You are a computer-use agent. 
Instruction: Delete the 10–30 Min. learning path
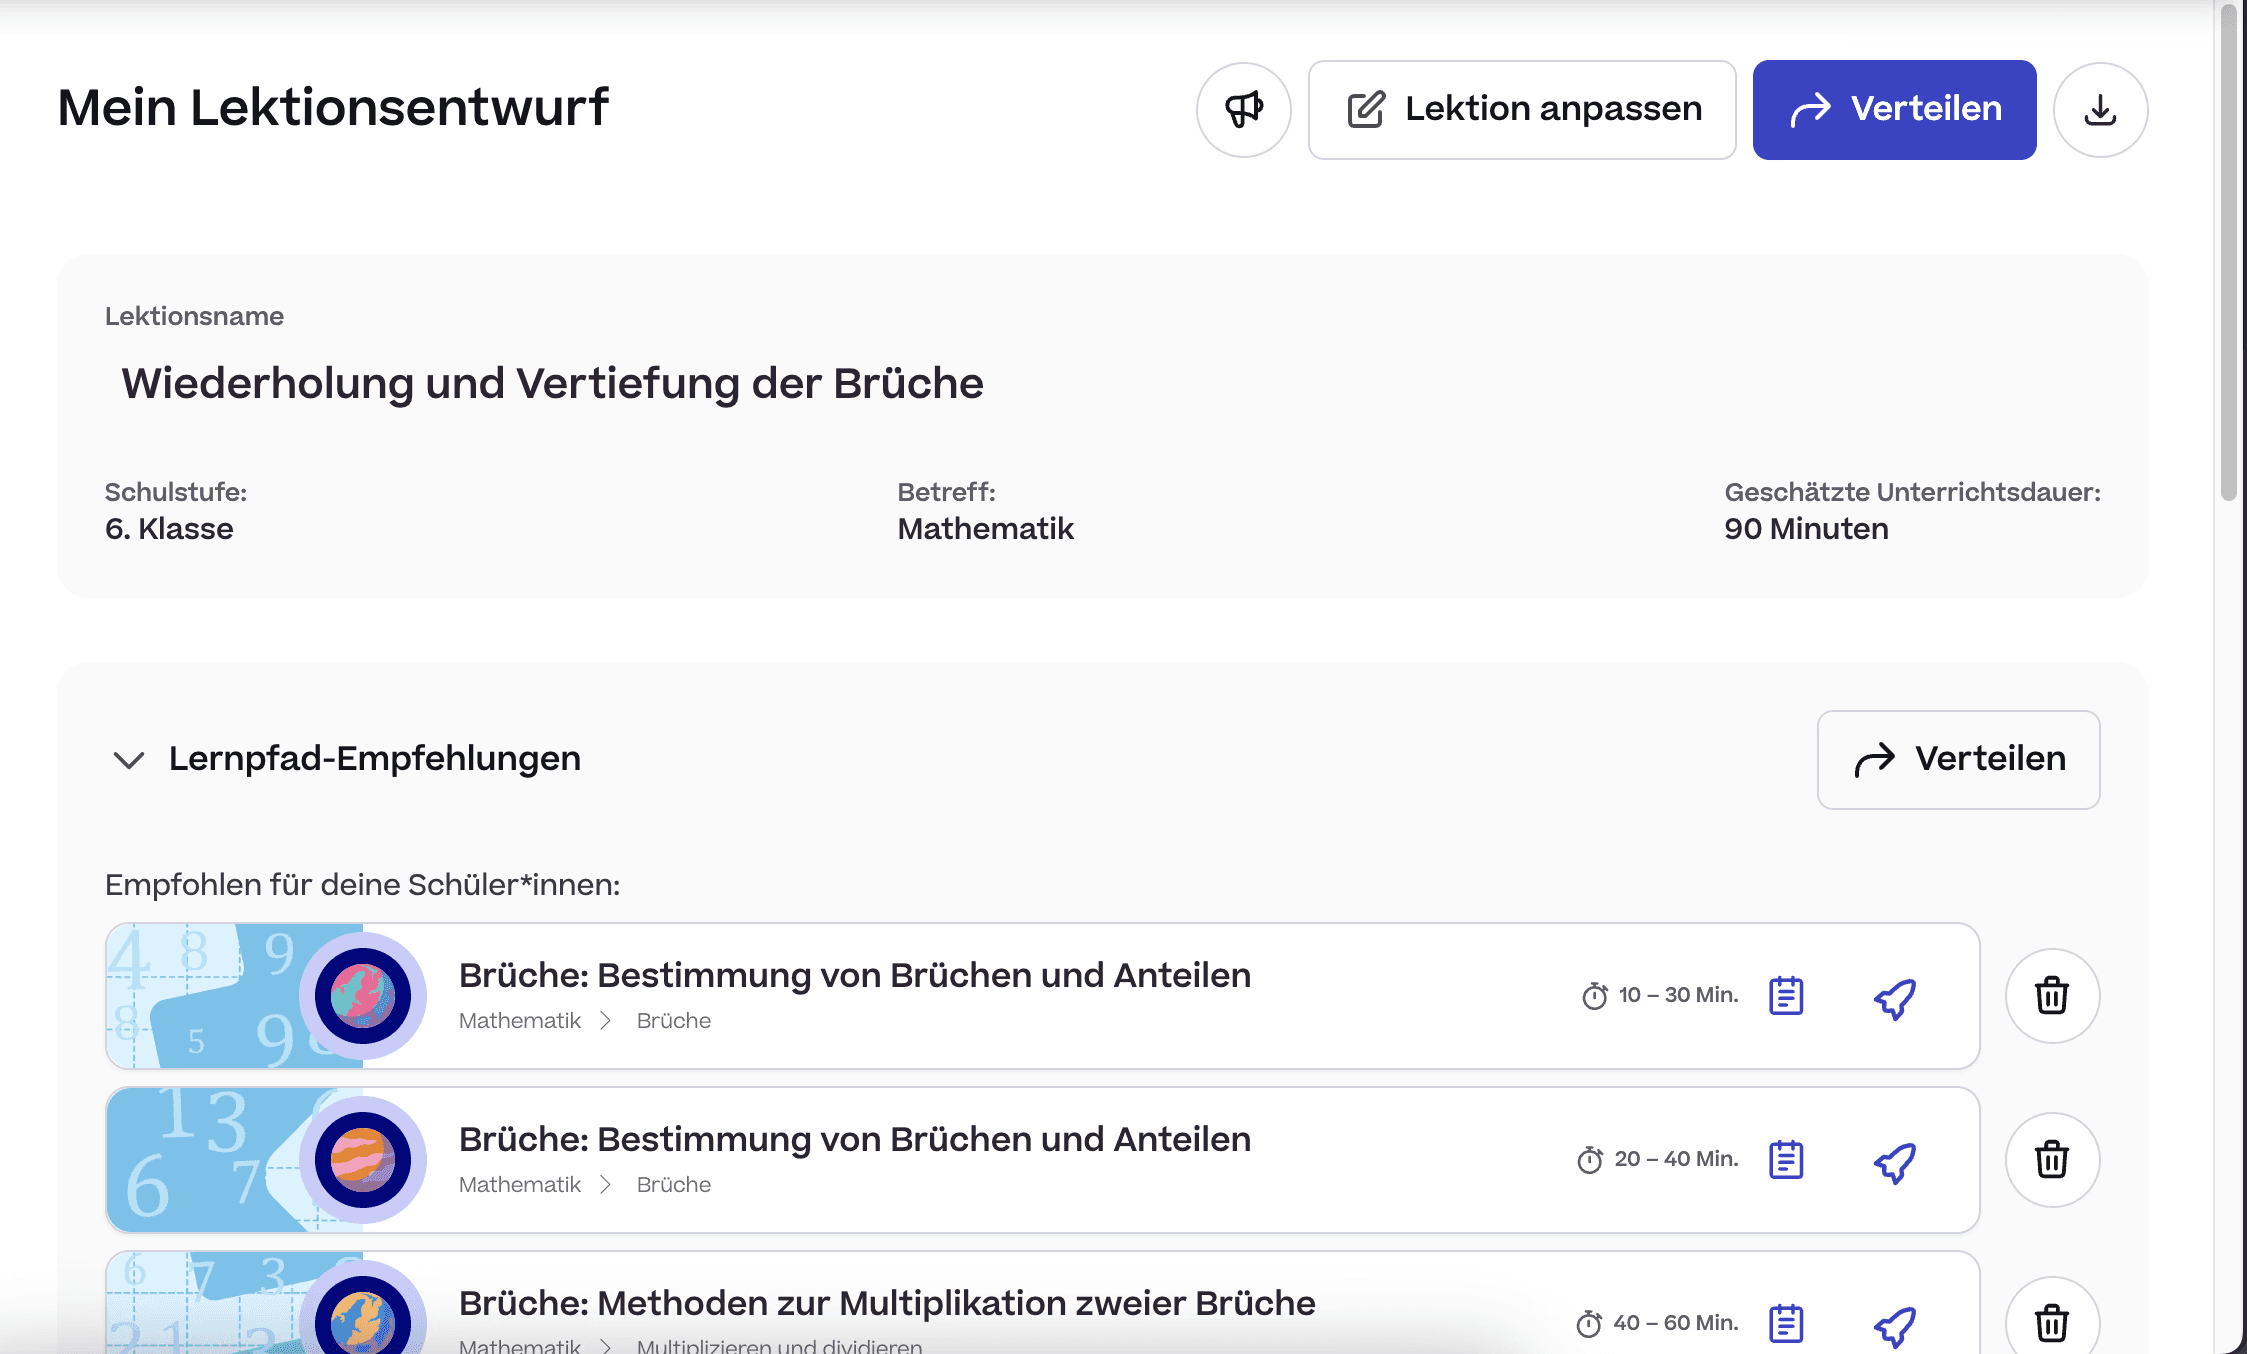[x=2052, y=996]
